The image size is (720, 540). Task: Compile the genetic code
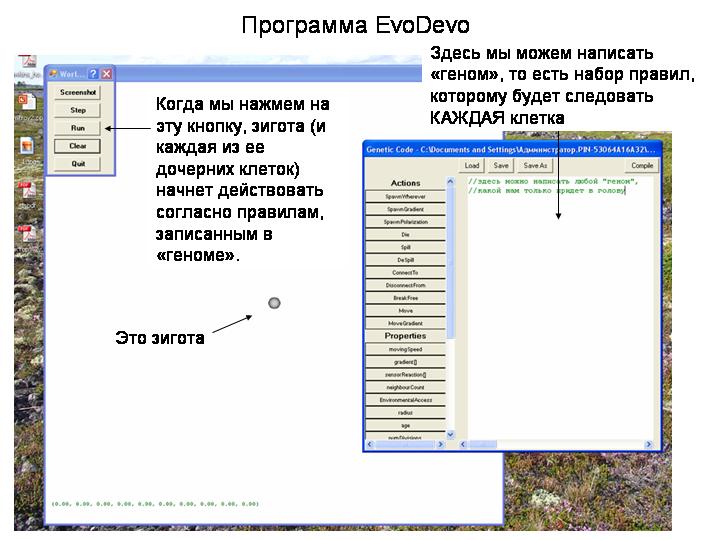[642, 166]
